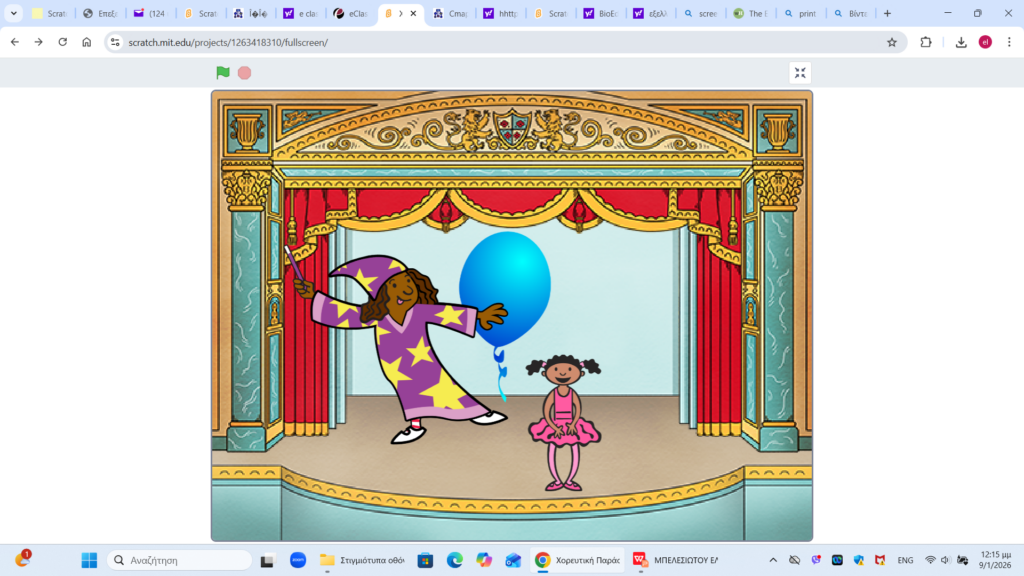The width and height of the screenshot is (1024, 576).
Task: Navigate back in browser history
Action: click(15, 42)
